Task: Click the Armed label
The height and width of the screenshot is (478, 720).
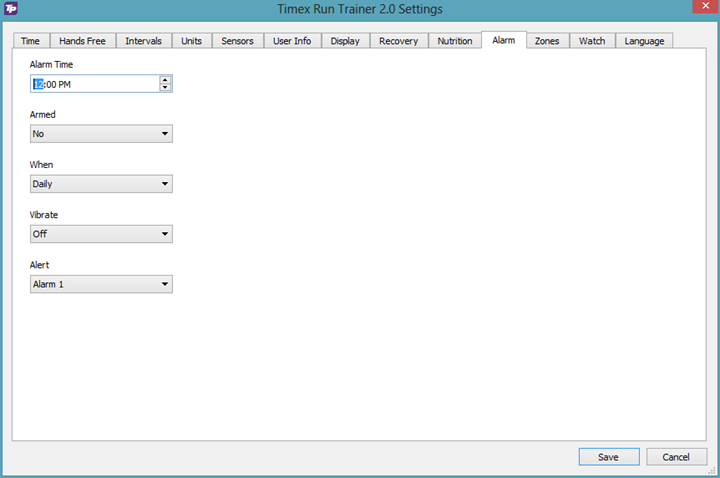Action: pos(43,114)
